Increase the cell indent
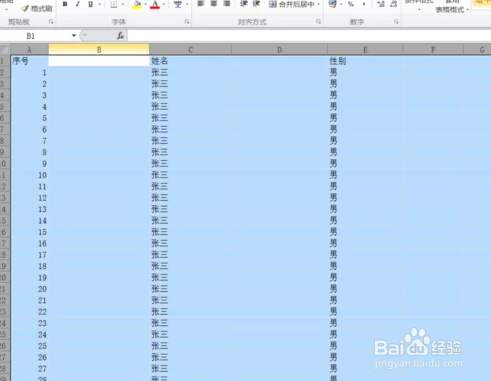 pyautogui.click(x=256, y=4)
